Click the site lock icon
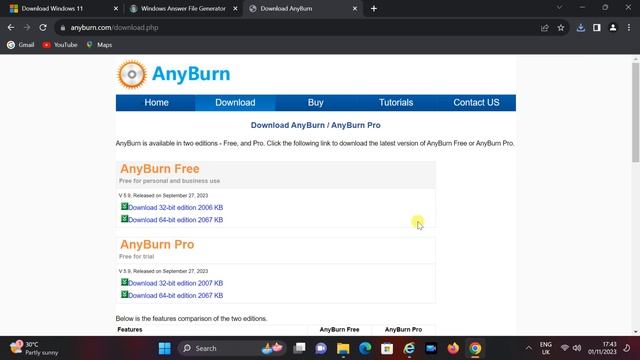Screen dimensions: 640x360 tap(62, 28)
